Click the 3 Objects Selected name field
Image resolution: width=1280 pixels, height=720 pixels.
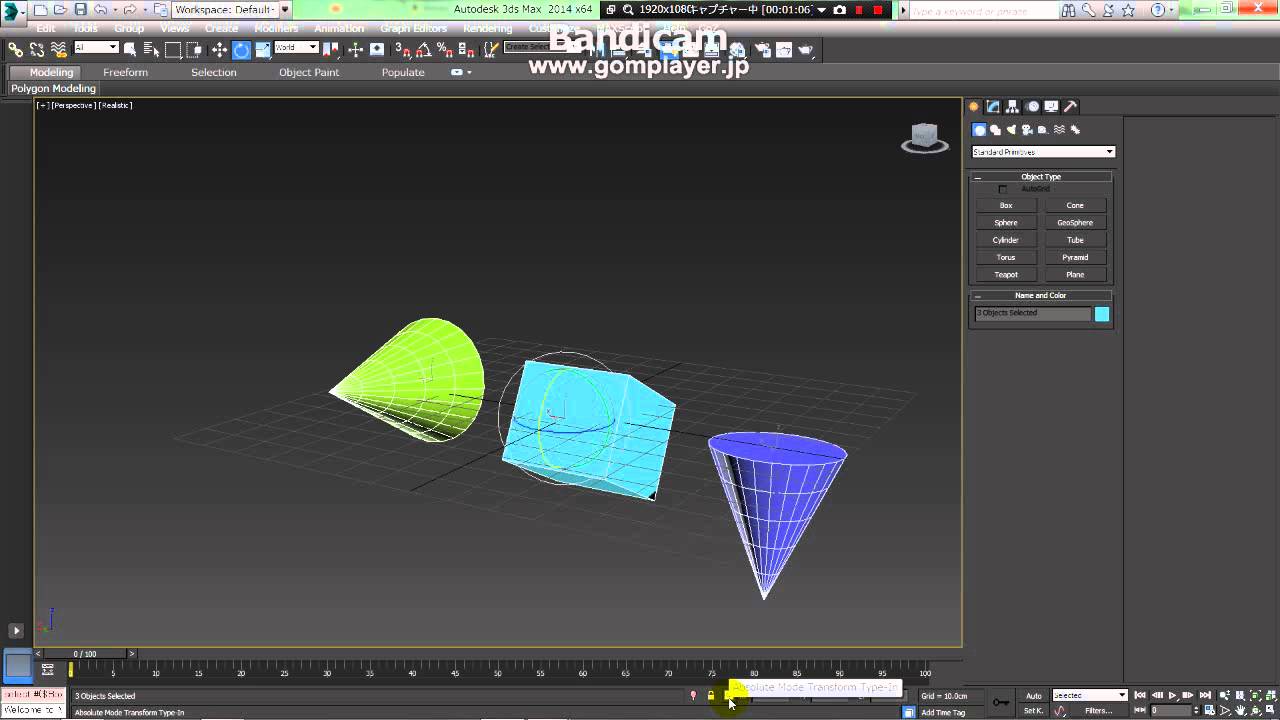point(1033,314)
